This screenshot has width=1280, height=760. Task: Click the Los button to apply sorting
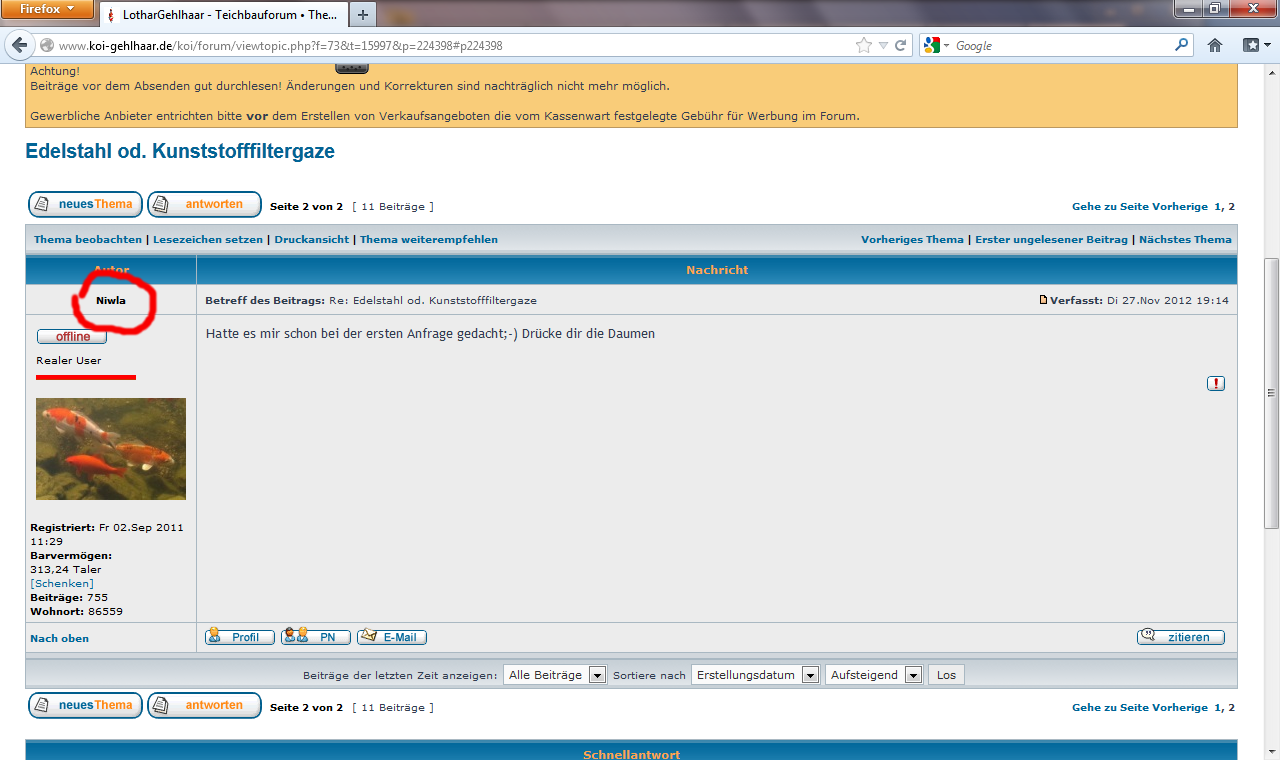pos(946,675)
